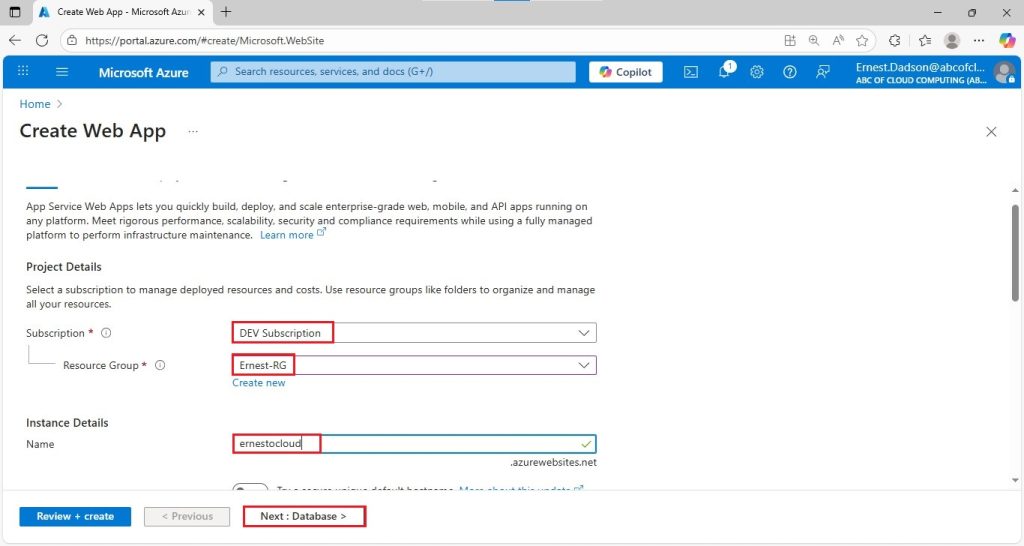Go to Home breadcrumb
The width and height of the screenshot is (1024, 546).
(35, 104)
